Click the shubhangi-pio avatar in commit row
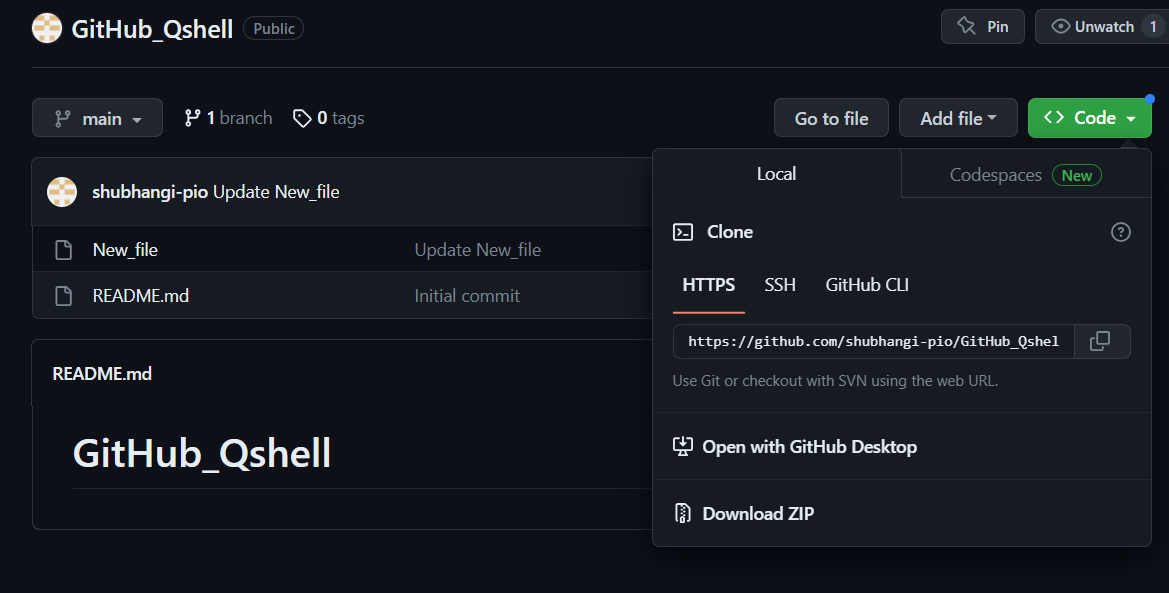 coord(62,192)
